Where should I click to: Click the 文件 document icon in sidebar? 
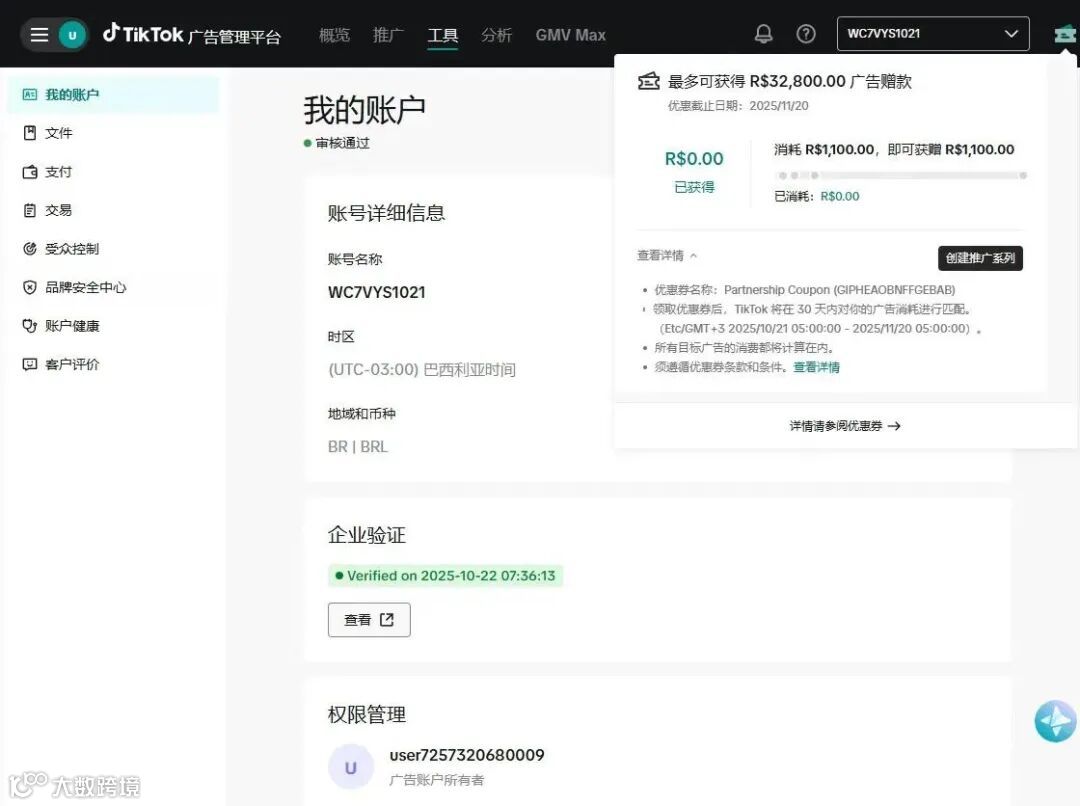click(x=30, y=133)
